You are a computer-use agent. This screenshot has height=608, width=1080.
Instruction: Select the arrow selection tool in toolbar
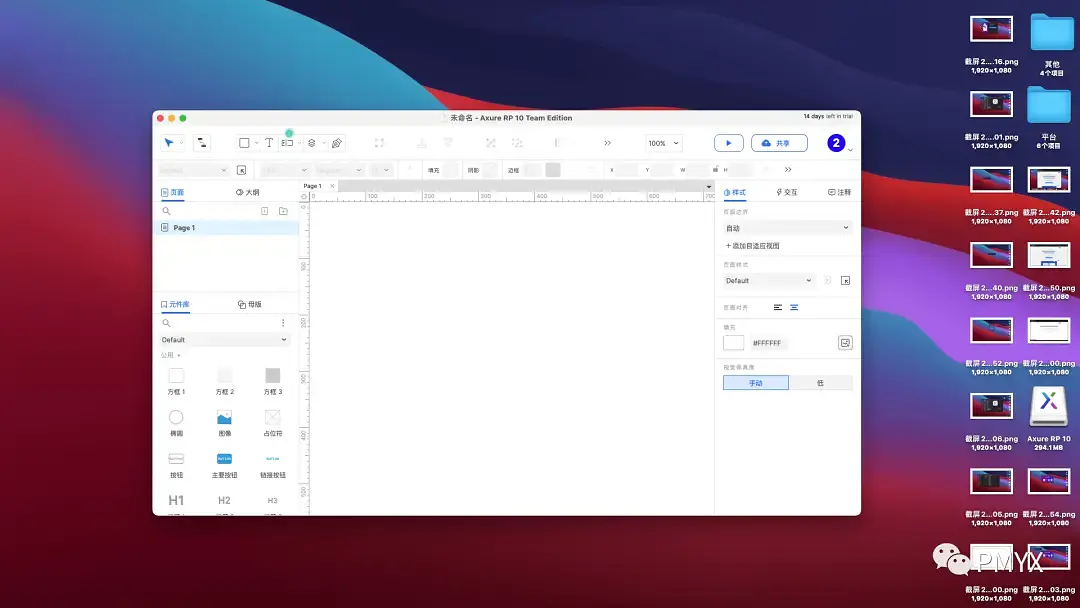170,143
